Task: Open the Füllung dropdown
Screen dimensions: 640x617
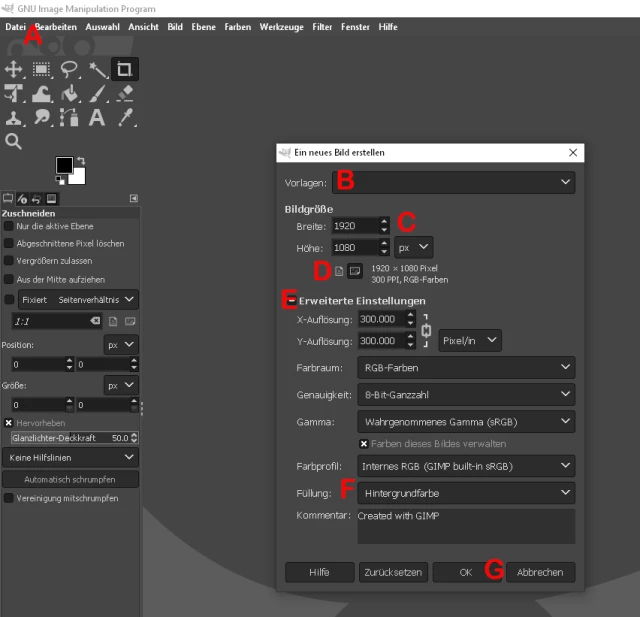Action: click(x=466, y=493)
